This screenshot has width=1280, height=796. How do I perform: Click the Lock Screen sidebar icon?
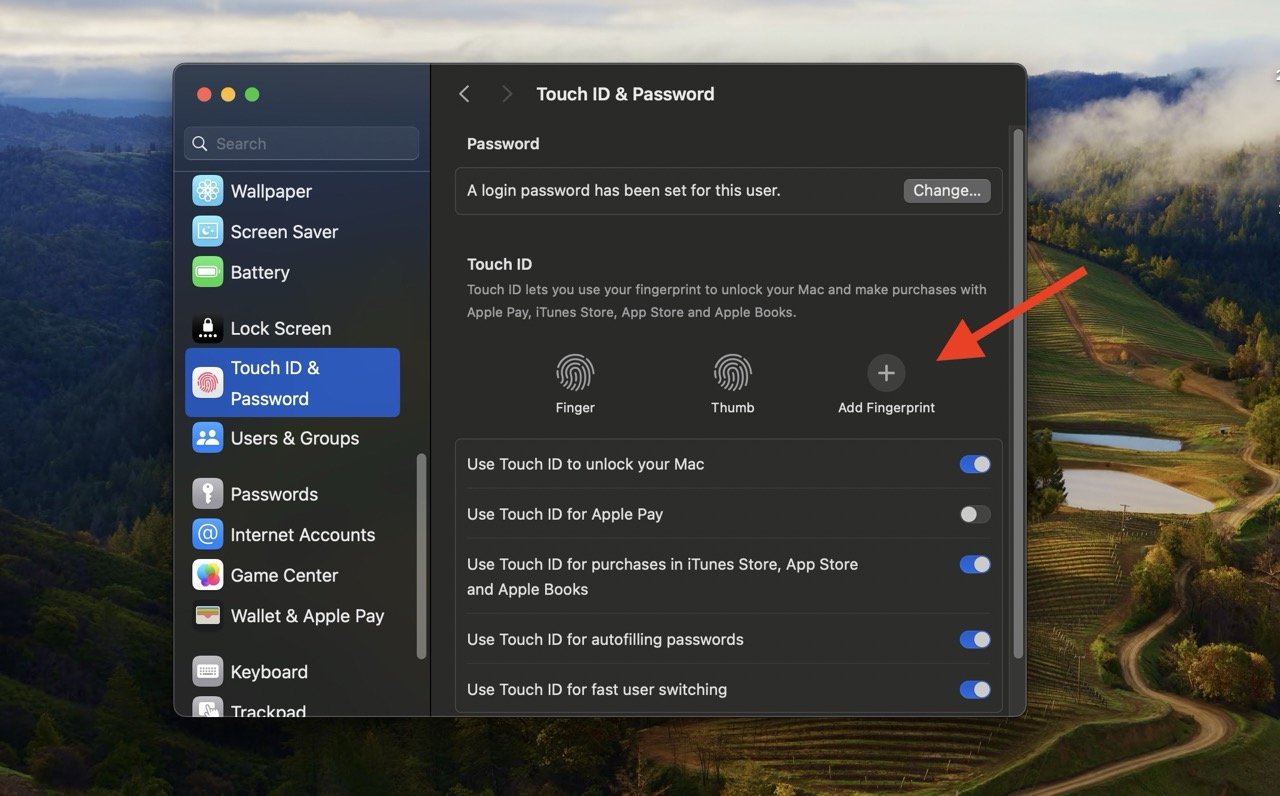click(x=208, y=329)
